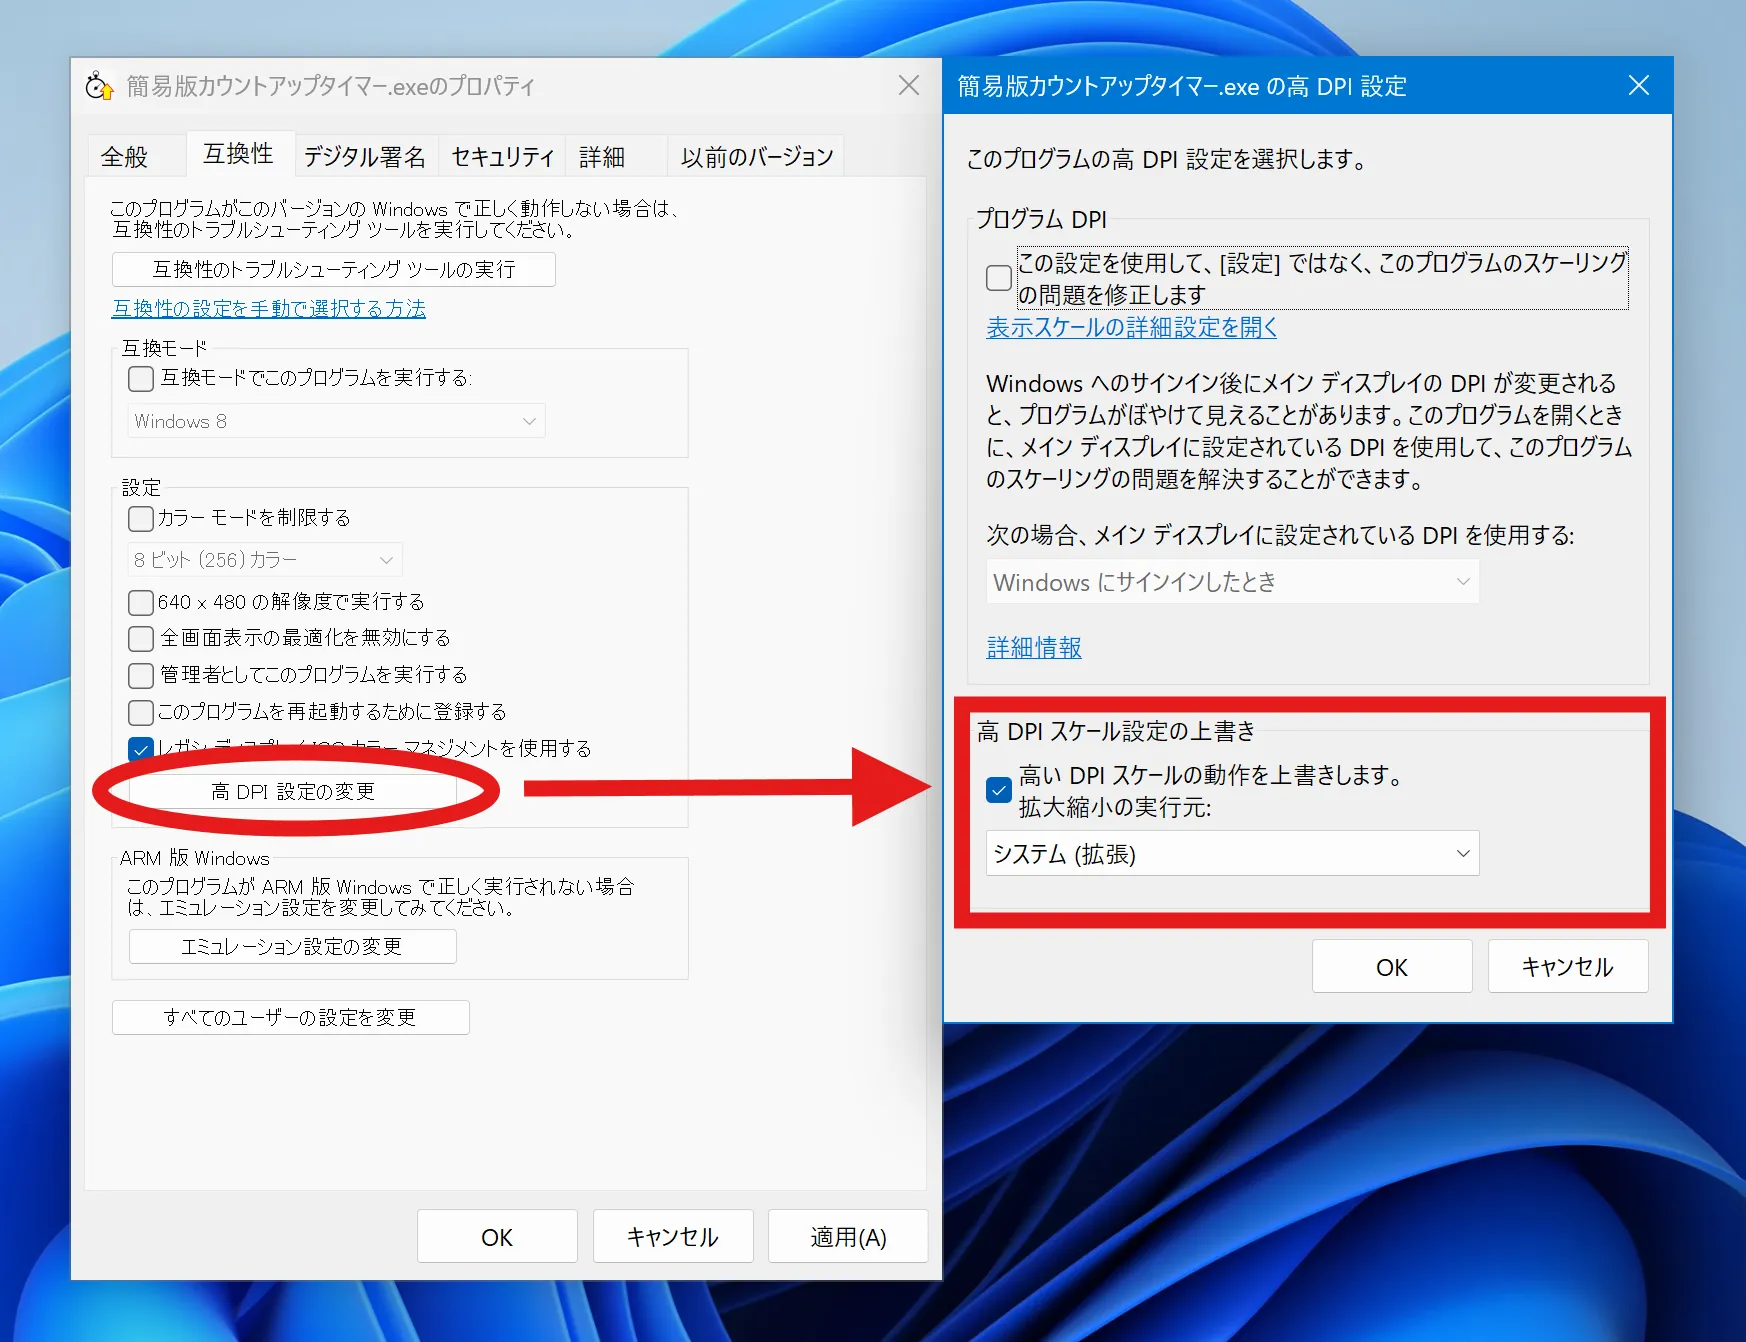Uncheck legacy display ICC color management checkbox

click(x=141, y=749)
